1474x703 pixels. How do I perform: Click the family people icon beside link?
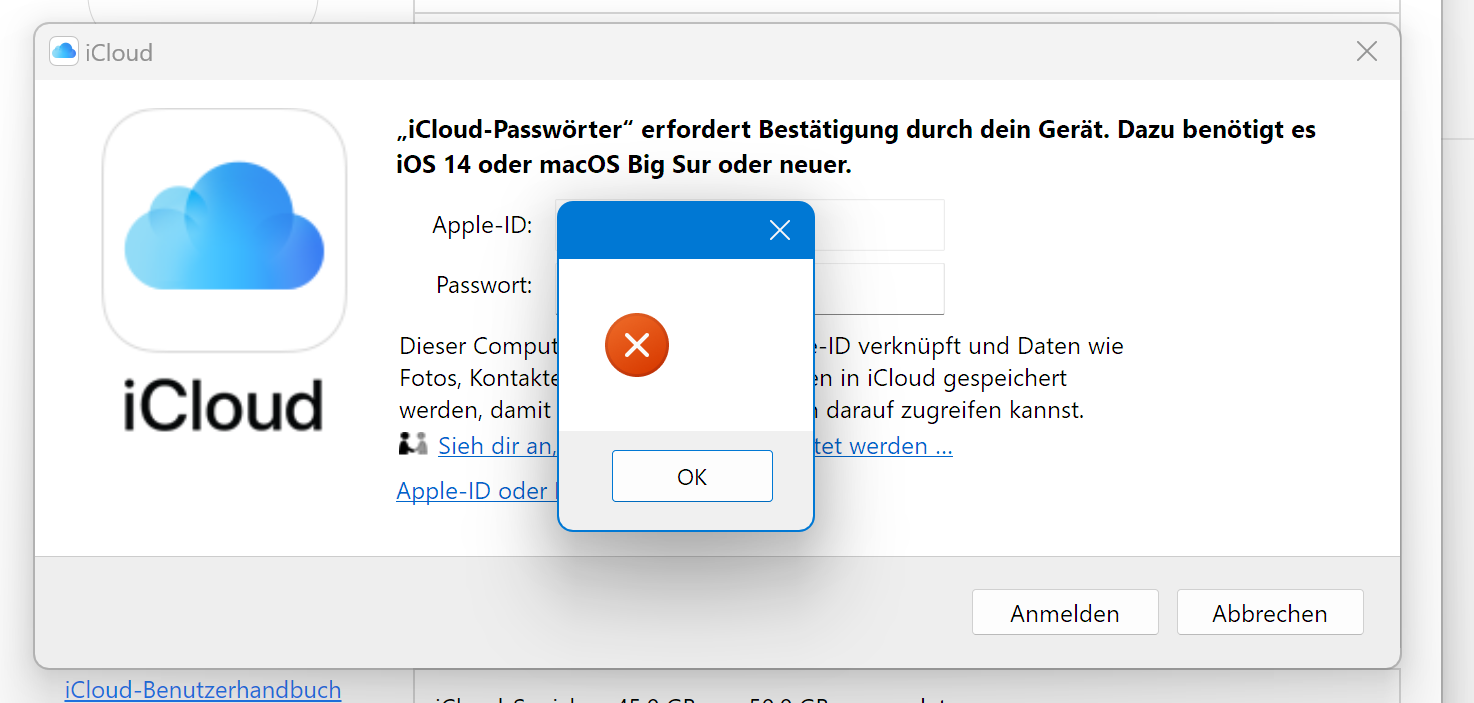click(413, 445)
